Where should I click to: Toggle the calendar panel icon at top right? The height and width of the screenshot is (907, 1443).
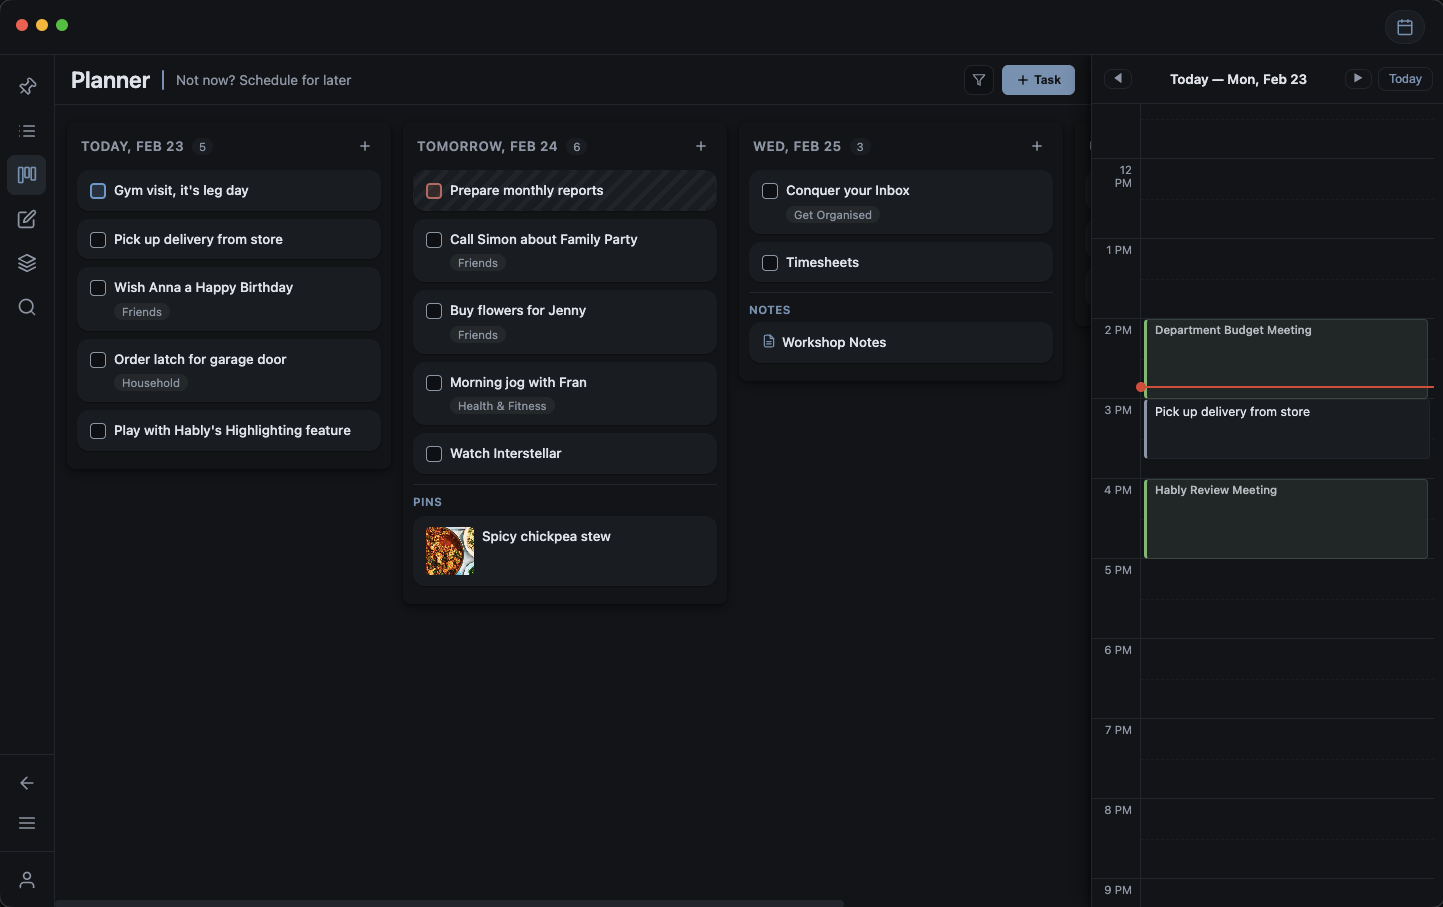(1404, 27)
